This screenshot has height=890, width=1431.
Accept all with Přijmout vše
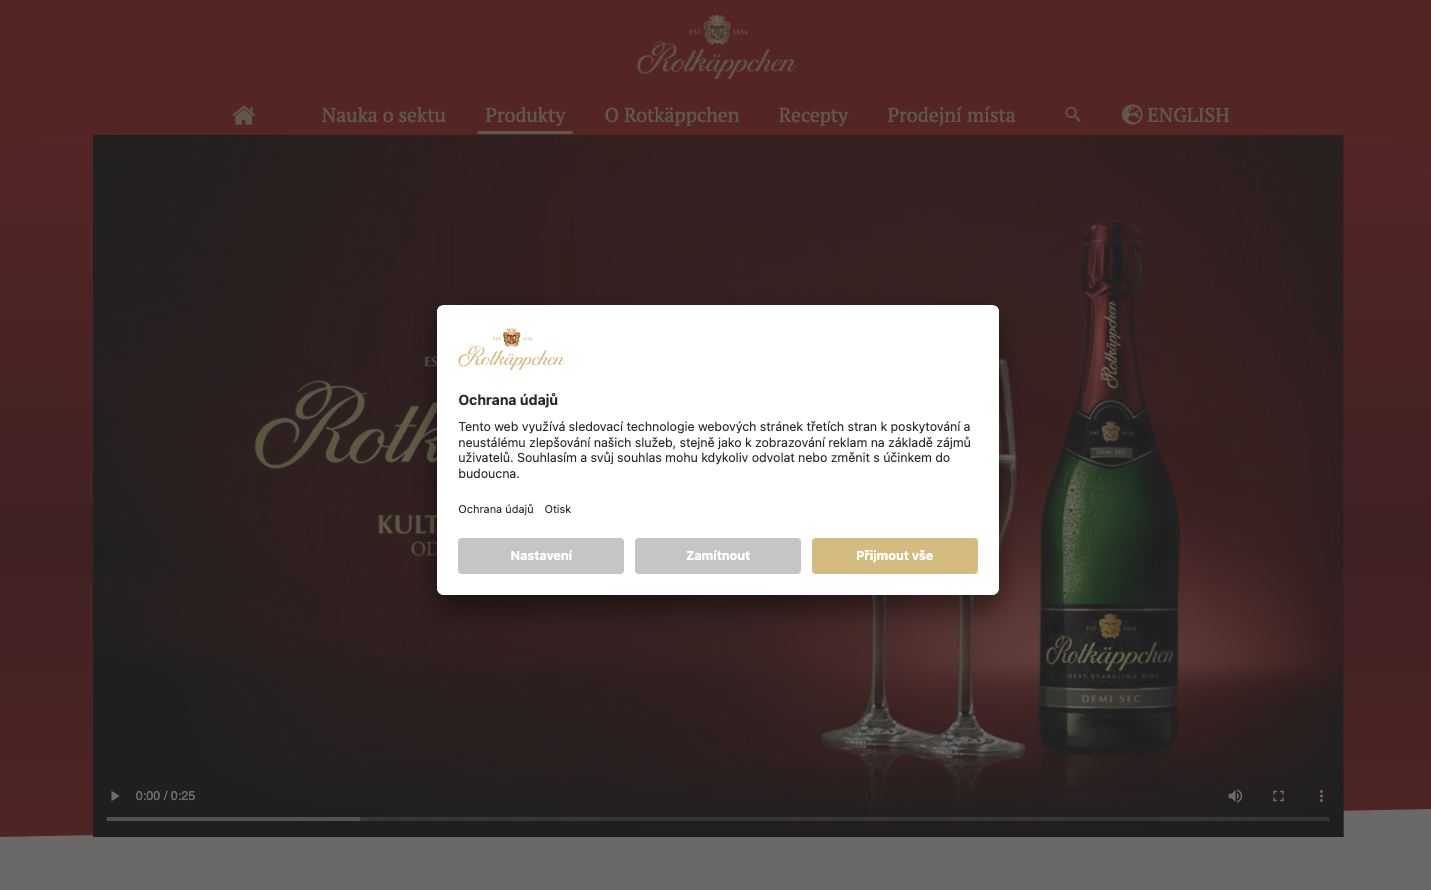tap(895, 556)
